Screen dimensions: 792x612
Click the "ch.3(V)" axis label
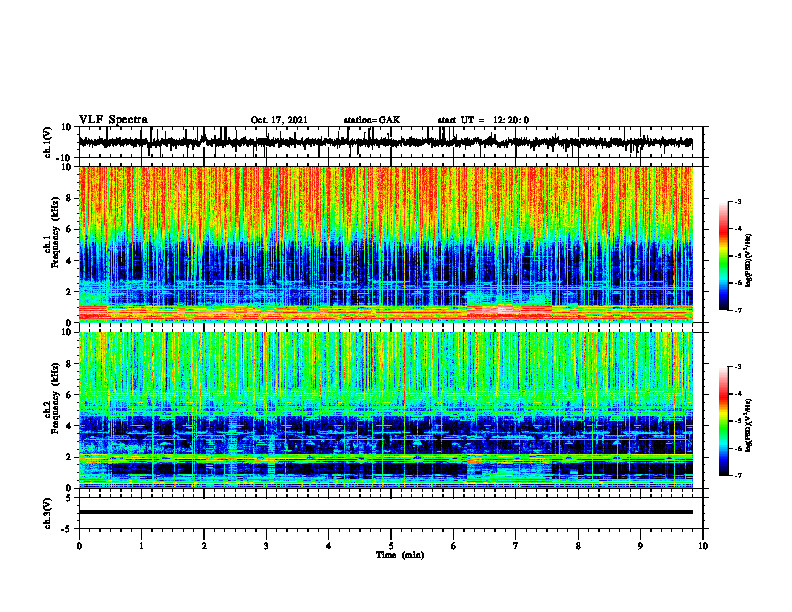(x=47, y=513)
